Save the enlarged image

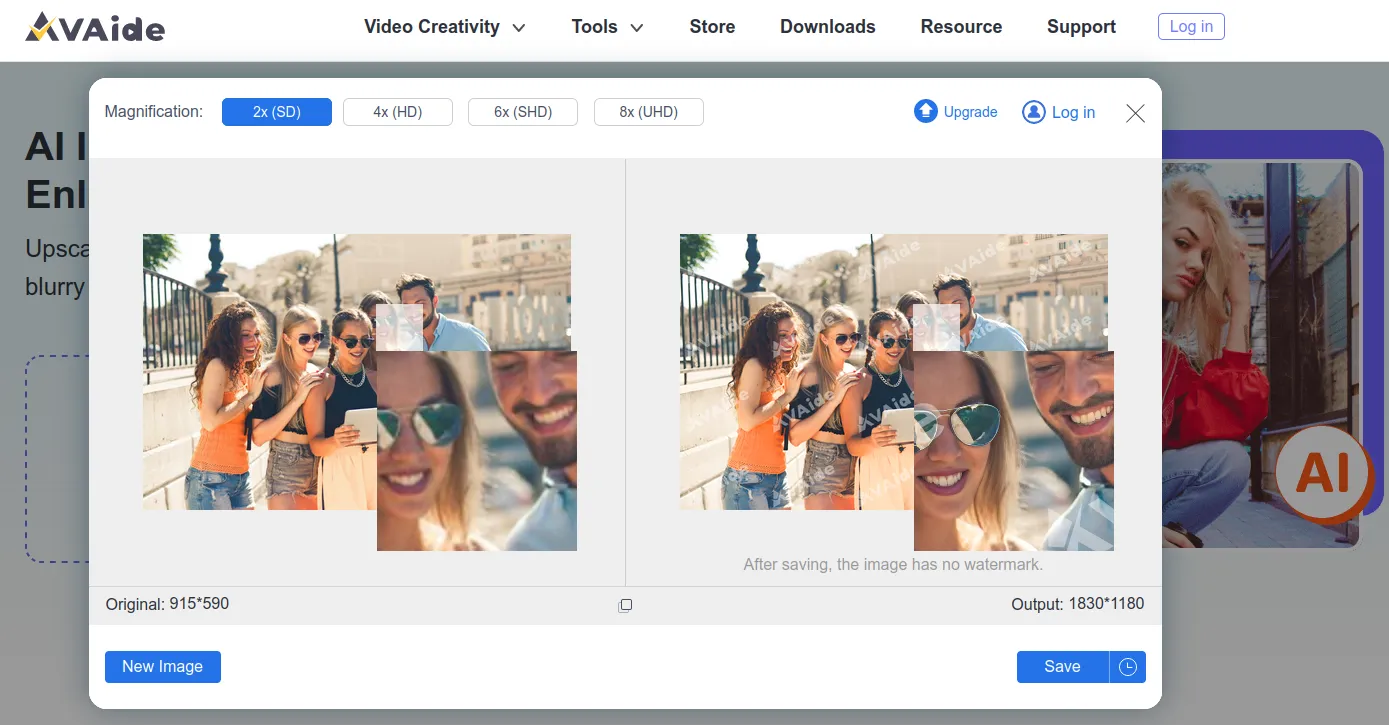coord(1061,666)
